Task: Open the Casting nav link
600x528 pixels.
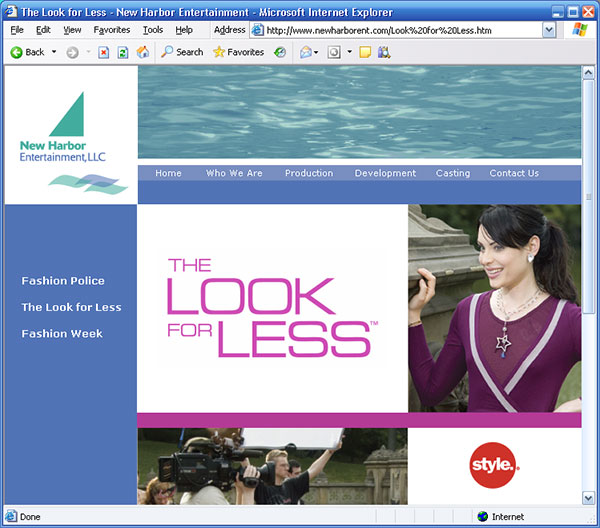Action: tap(453, 173)
